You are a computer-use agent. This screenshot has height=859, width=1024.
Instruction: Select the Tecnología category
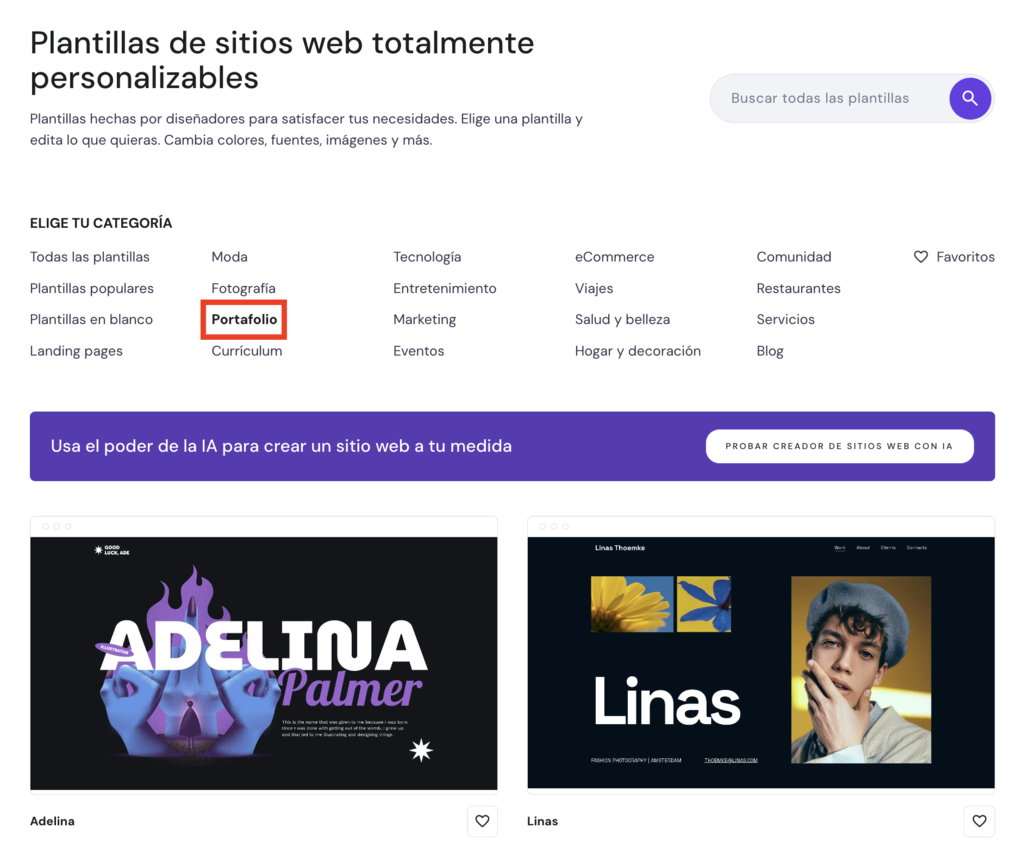click(x=427, y=257)
